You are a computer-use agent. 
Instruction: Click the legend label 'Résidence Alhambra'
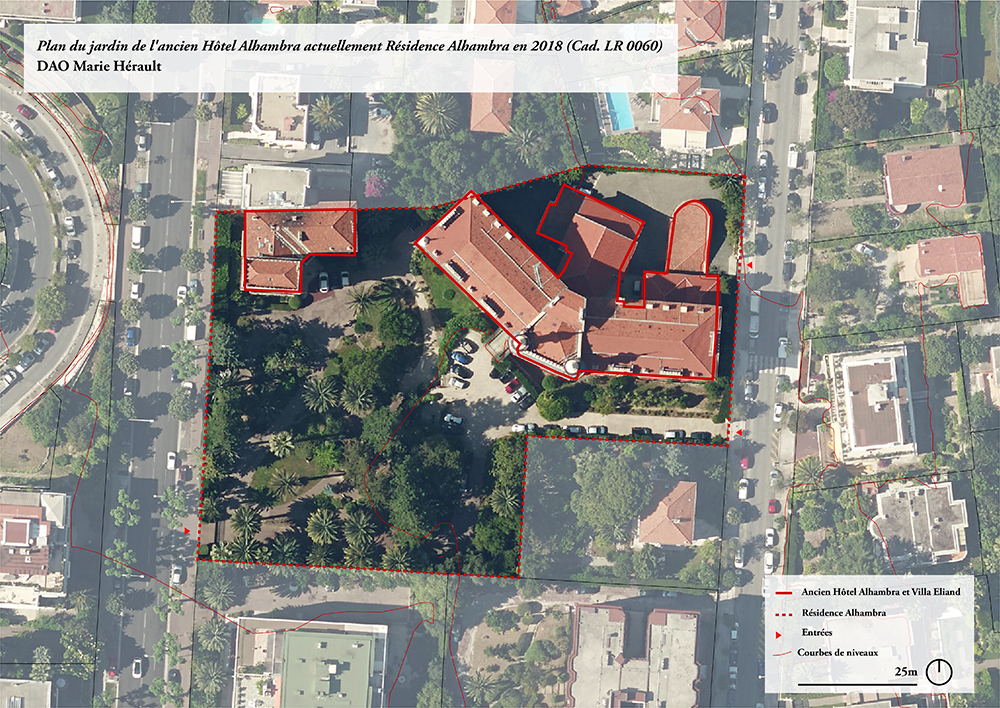tap(844, 613)
